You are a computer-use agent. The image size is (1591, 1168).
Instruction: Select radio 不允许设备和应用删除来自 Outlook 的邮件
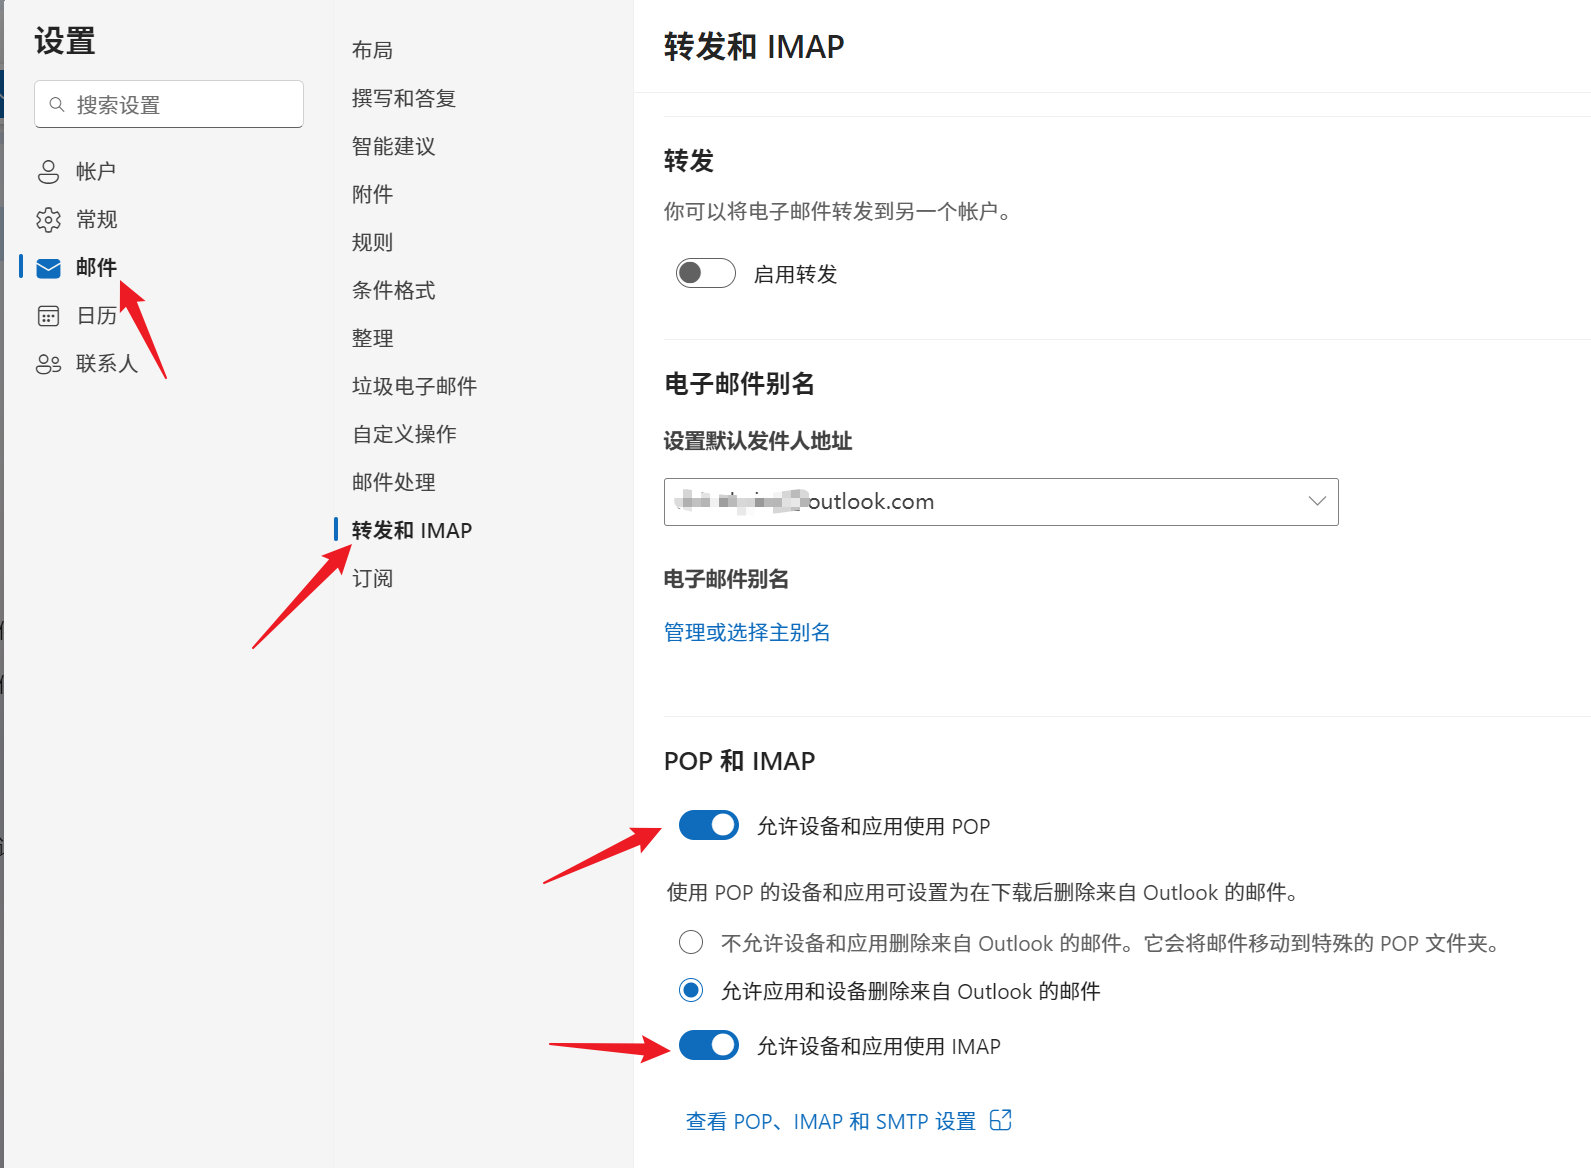(x=691, y=942)
